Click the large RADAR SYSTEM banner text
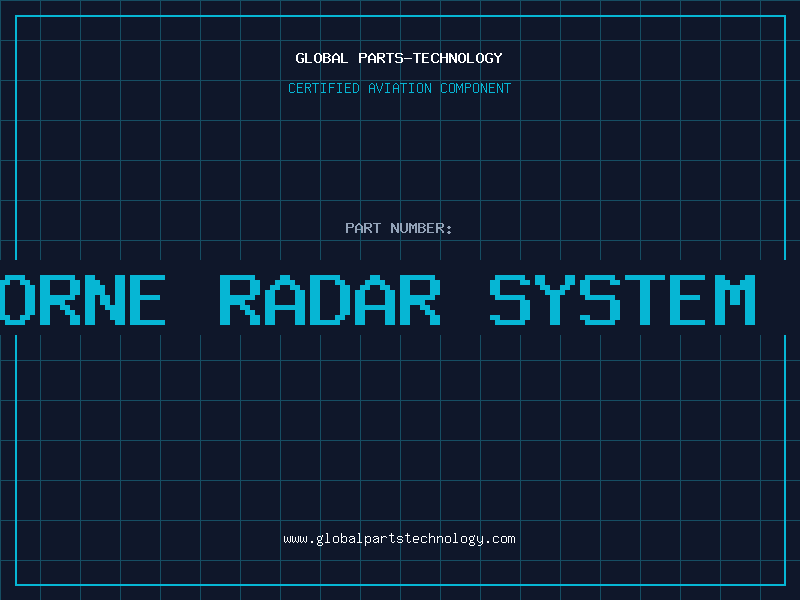This screenshot has width=800, height=600. (488, 299)
